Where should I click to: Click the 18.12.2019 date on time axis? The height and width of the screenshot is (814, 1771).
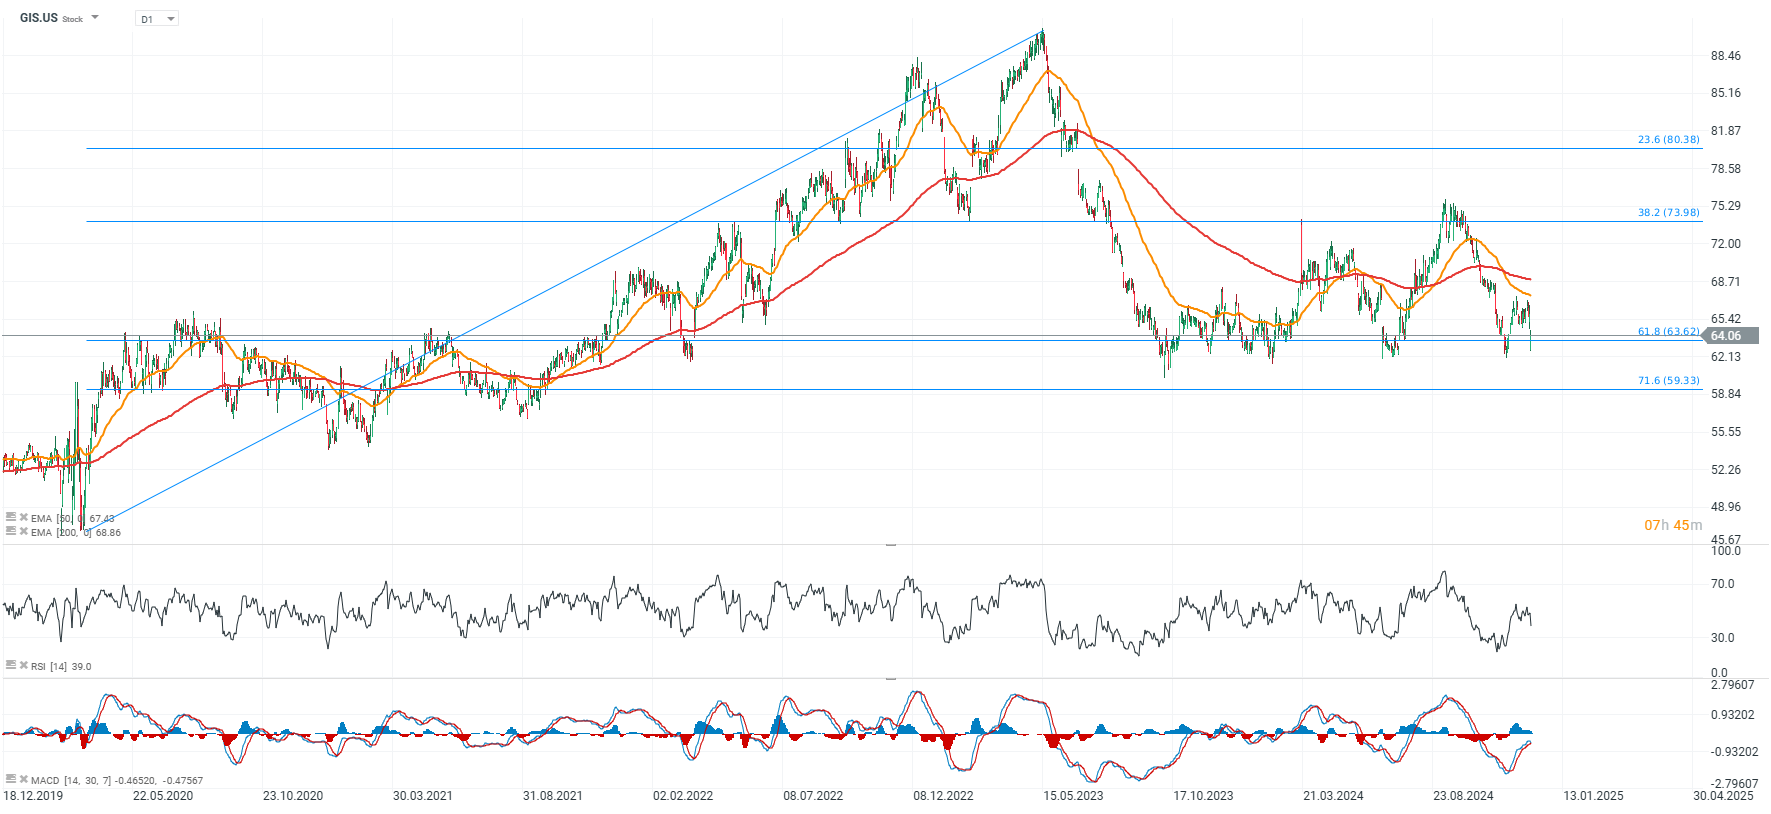click(x=33, y=796)
